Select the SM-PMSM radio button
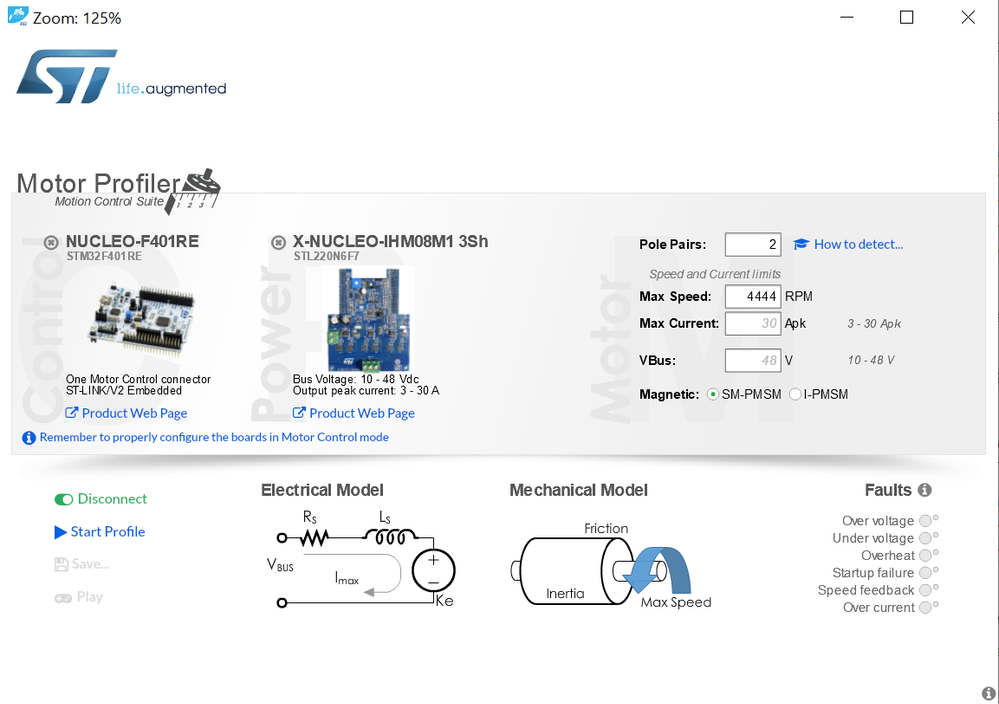This screenshot has height=704, width=999. click(x=713, y=394)
